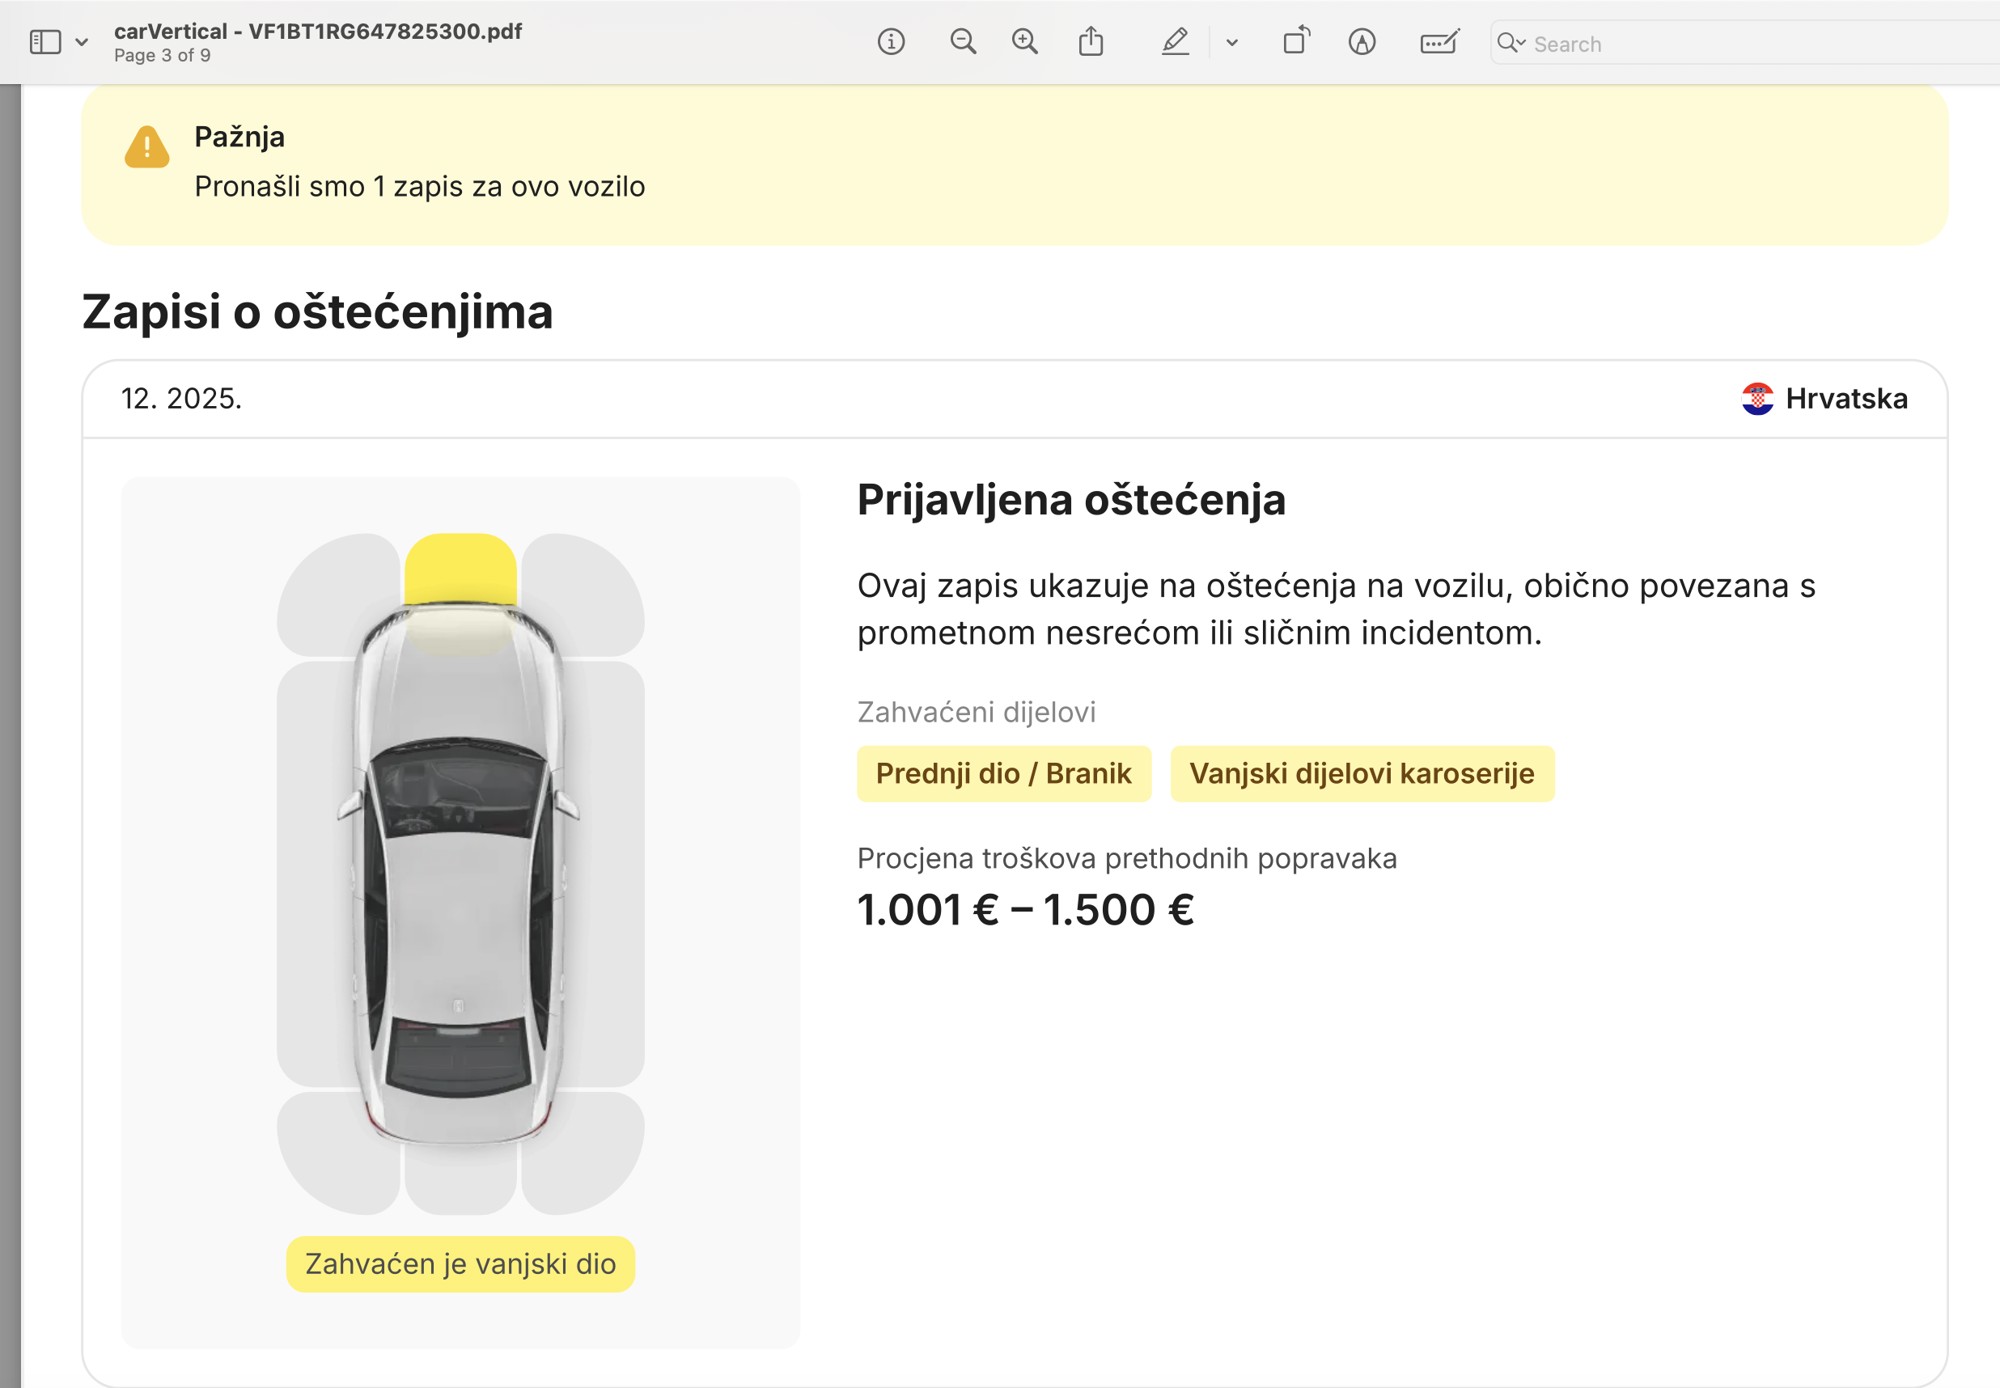Click the 'Page 3 of 9' indicator
The image size is (2000, 1388).
[x=162, y=56]
